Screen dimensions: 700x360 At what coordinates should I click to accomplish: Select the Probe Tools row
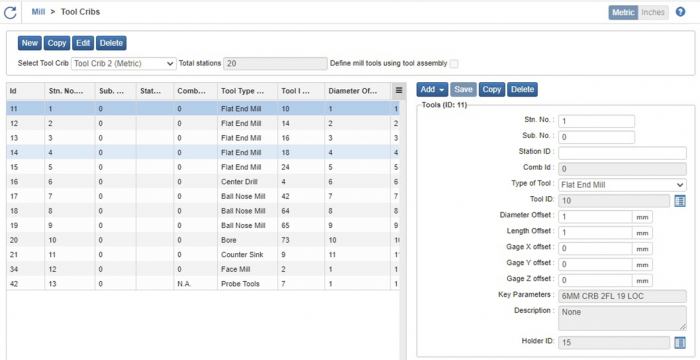click(x=203, y=284)
